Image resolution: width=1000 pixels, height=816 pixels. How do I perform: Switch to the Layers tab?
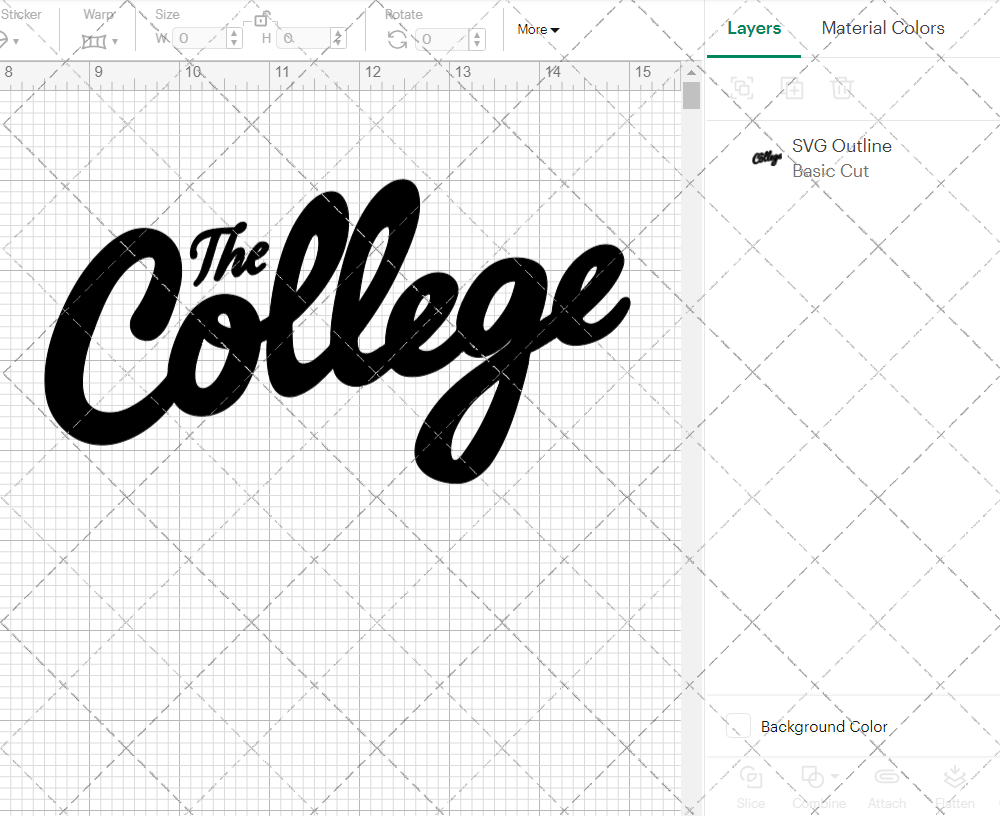click(754, 28)
